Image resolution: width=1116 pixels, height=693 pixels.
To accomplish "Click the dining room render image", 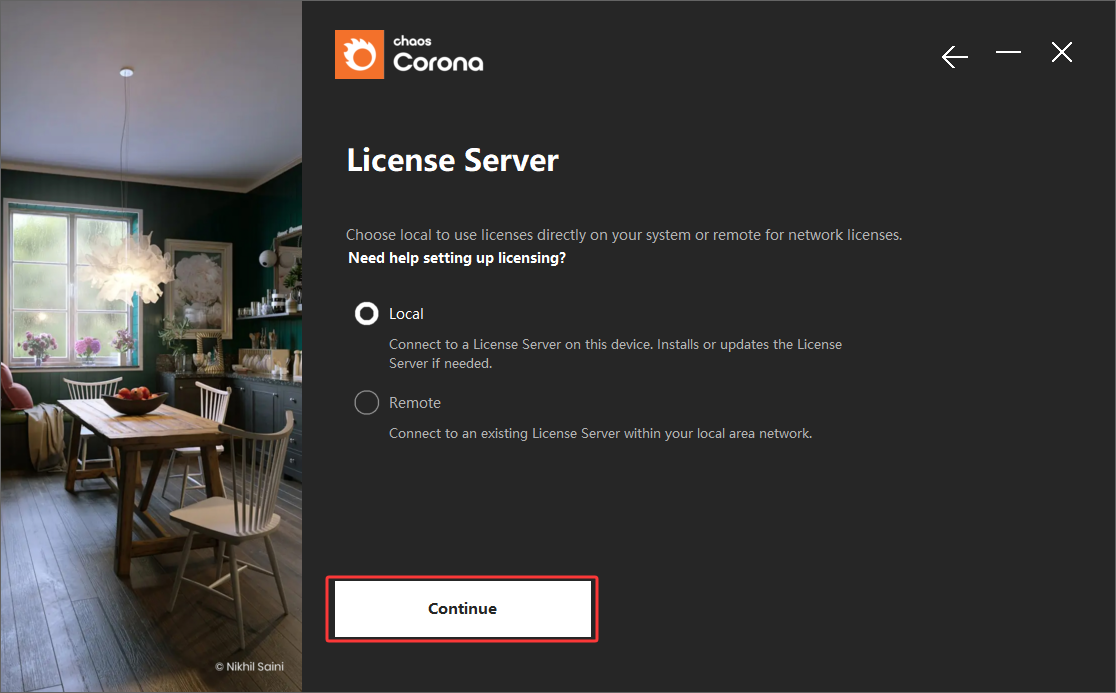I will (x=151, y=346).
